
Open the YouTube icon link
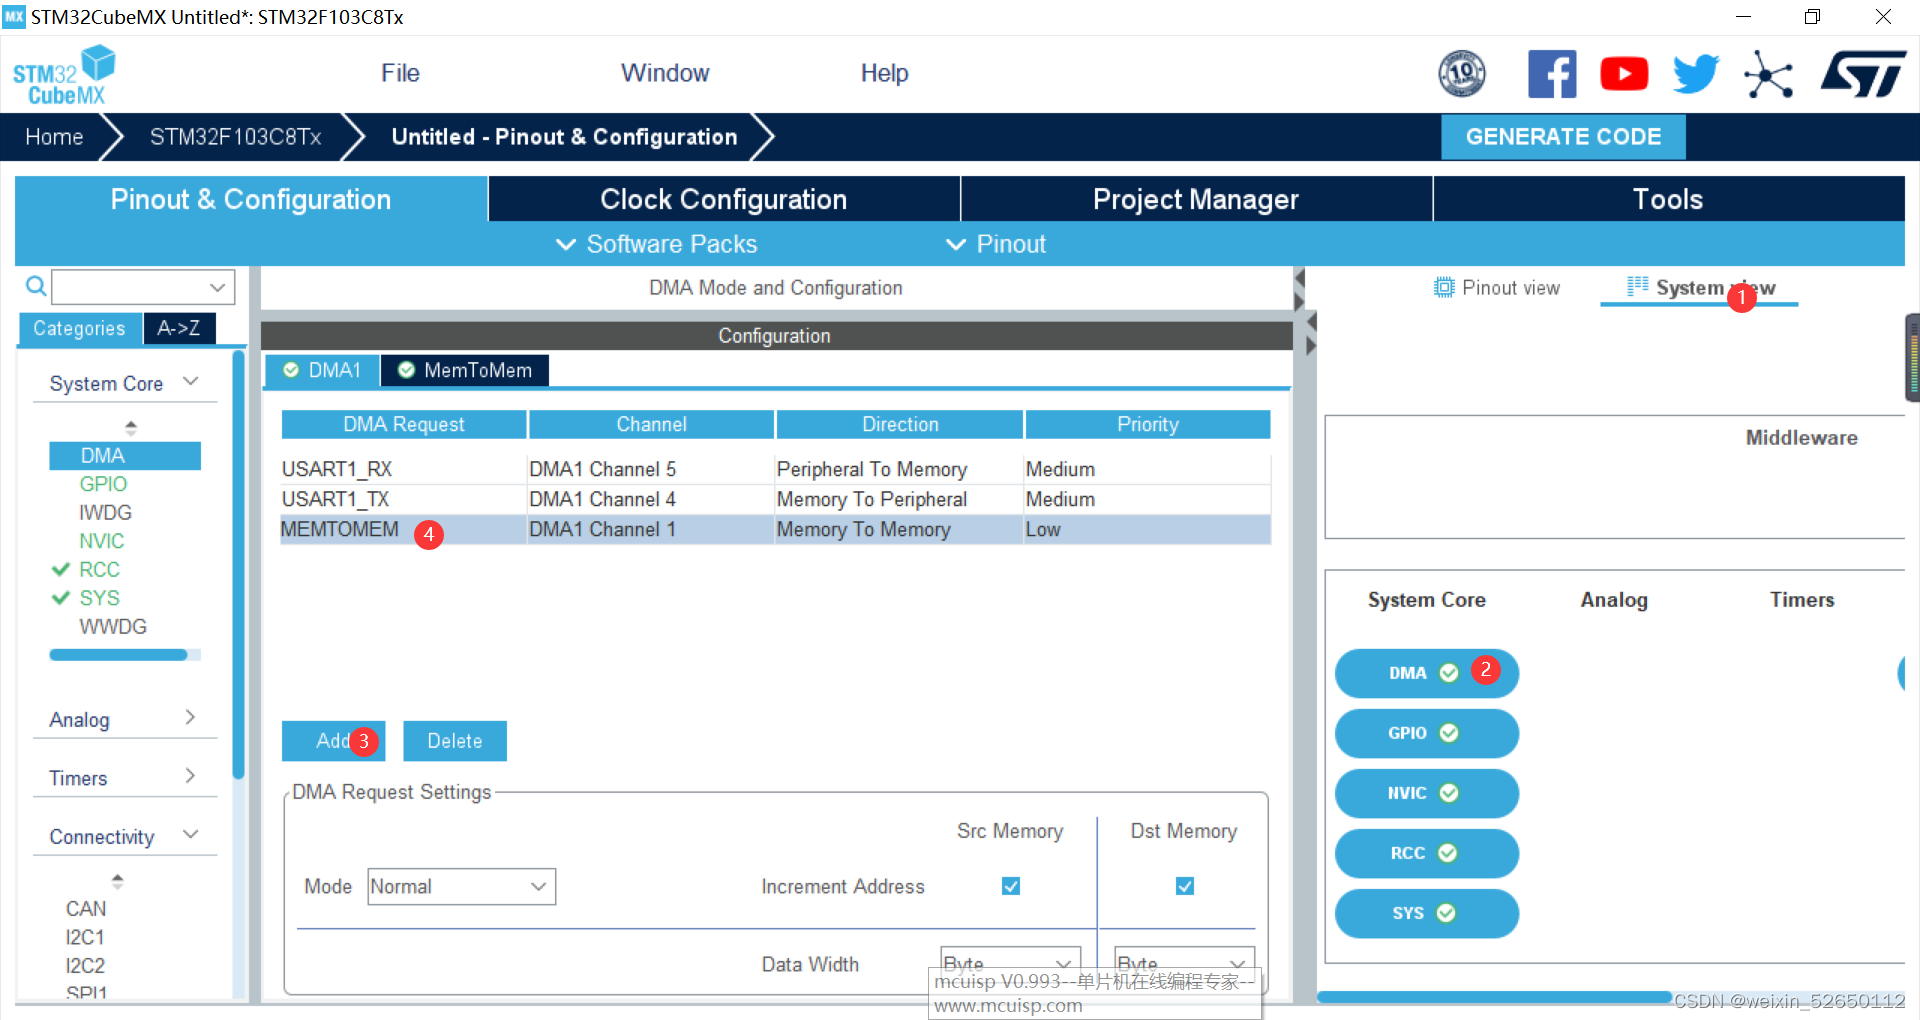pos(1624,74)
